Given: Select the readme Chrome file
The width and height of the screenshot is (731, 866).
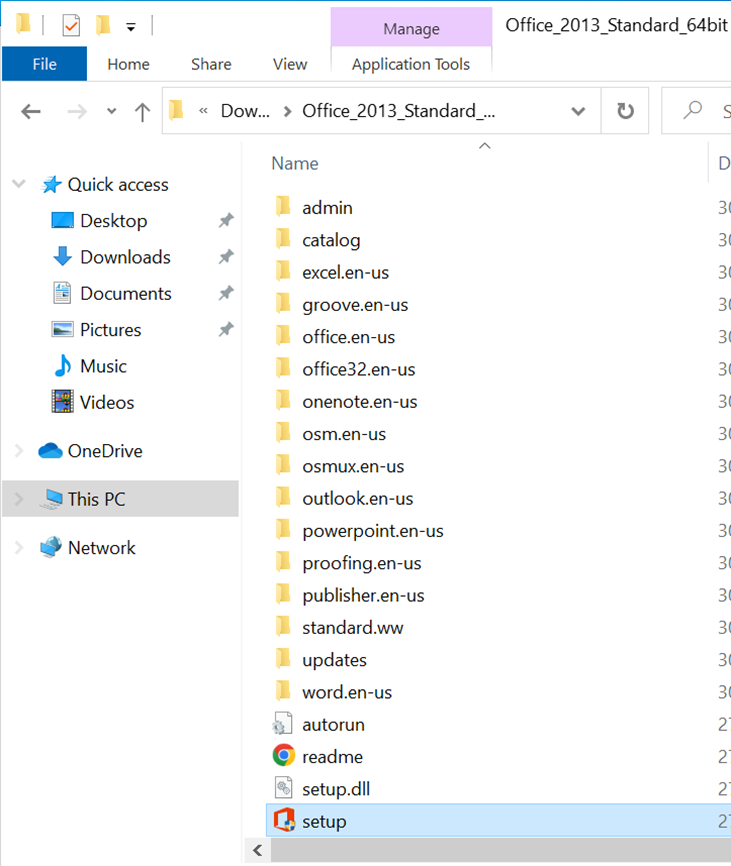Looking at the screenshot, I should tap(332, 757).
